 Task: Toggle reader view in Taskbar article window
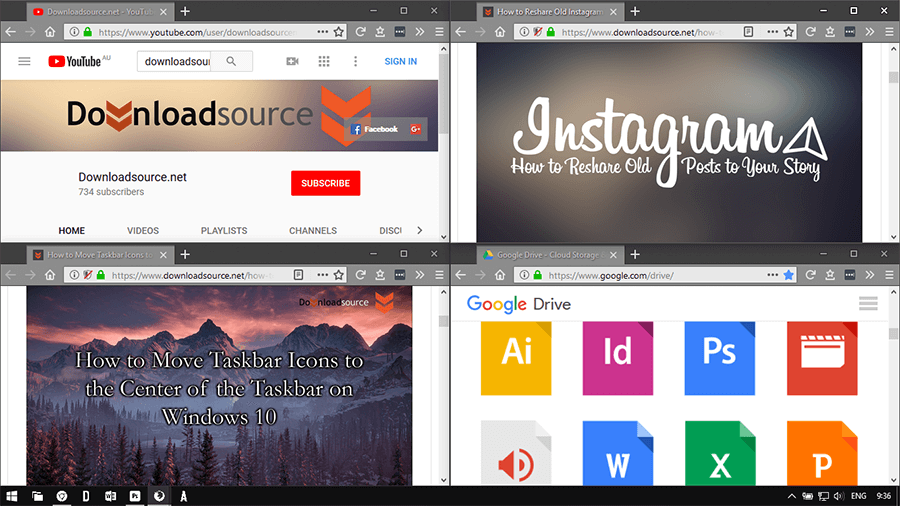298,275
